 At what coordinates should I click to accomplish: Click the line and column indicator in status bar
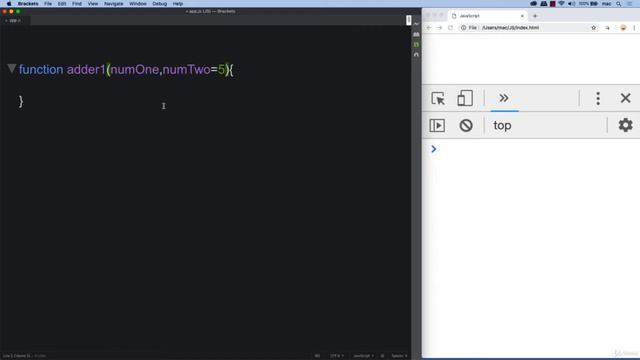tap(17, 356)
